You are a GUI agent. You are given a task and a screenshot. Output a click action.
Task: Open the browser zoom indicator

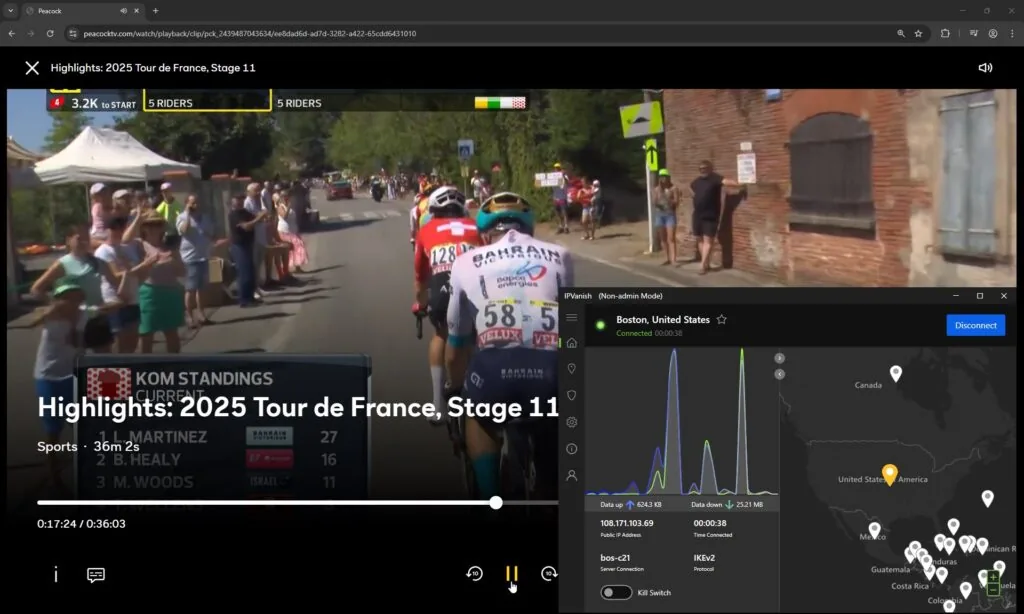tap(901, 33)
